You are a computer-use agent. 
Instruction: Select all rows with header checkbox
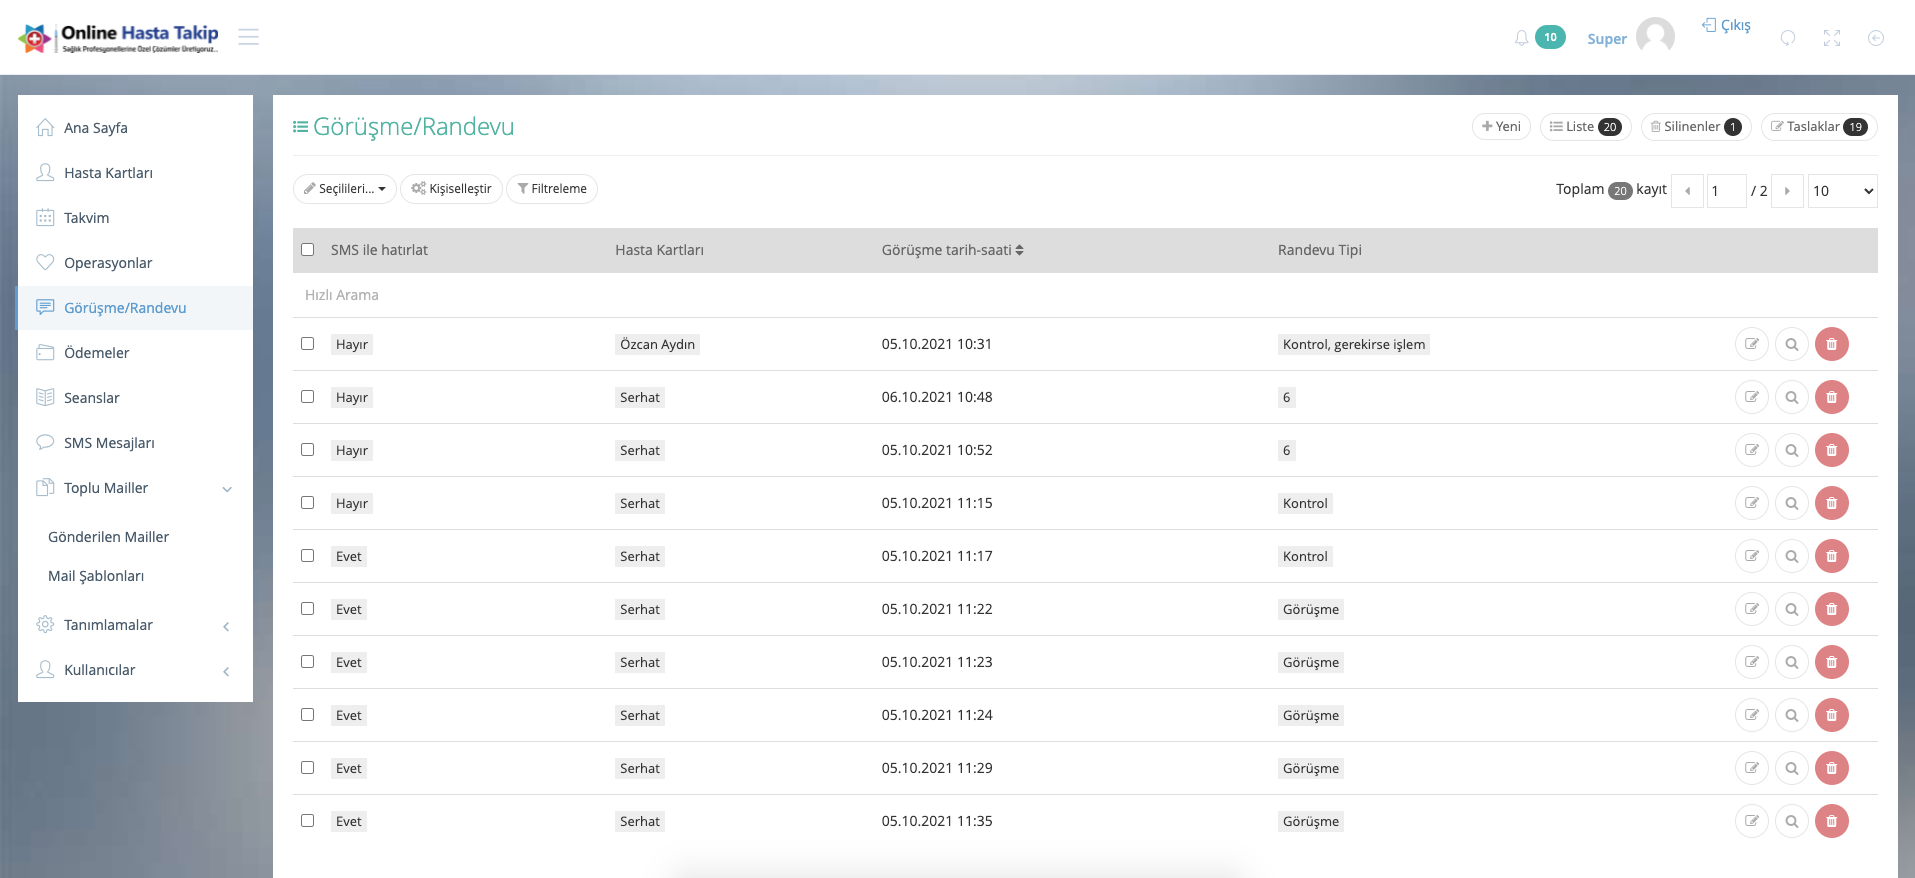click(x=308, y=250)
